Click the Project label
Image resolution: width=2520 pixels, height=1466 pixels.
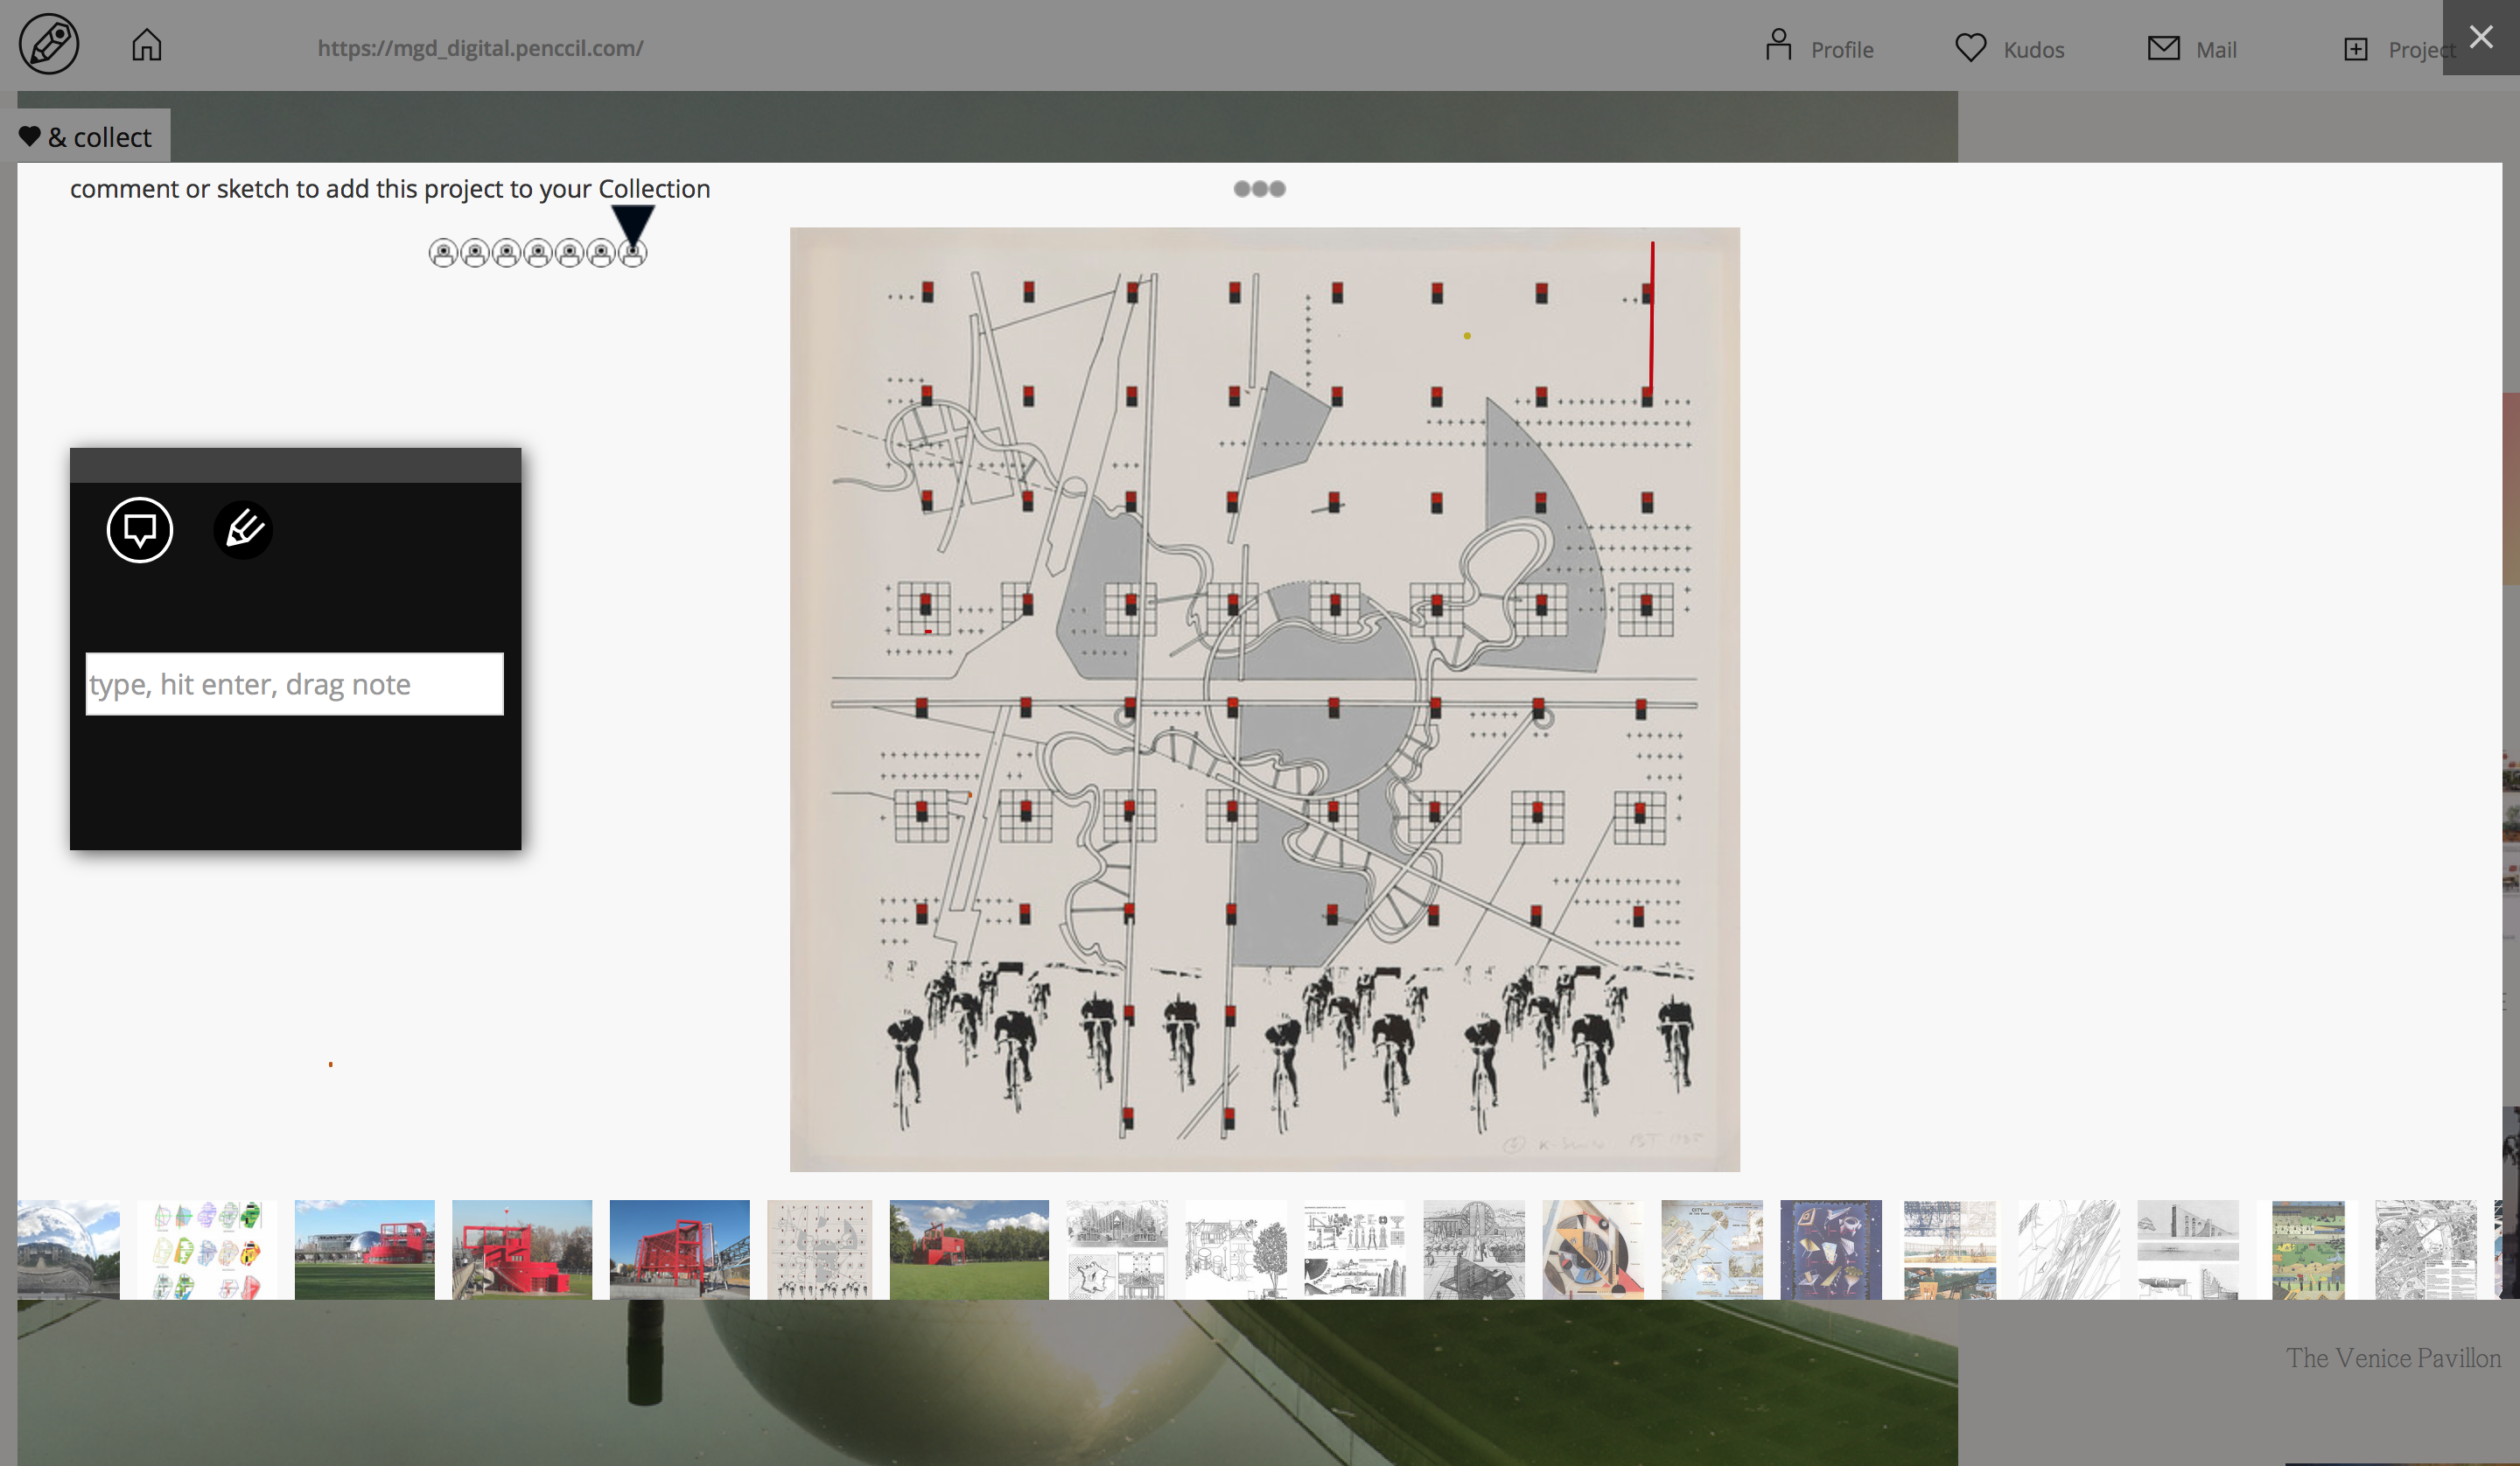click(x=2420, y=50)
